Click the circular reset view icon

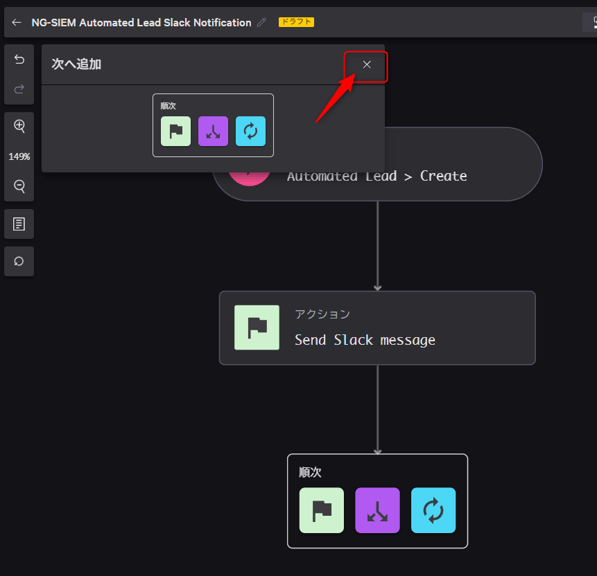coord(19,261)
